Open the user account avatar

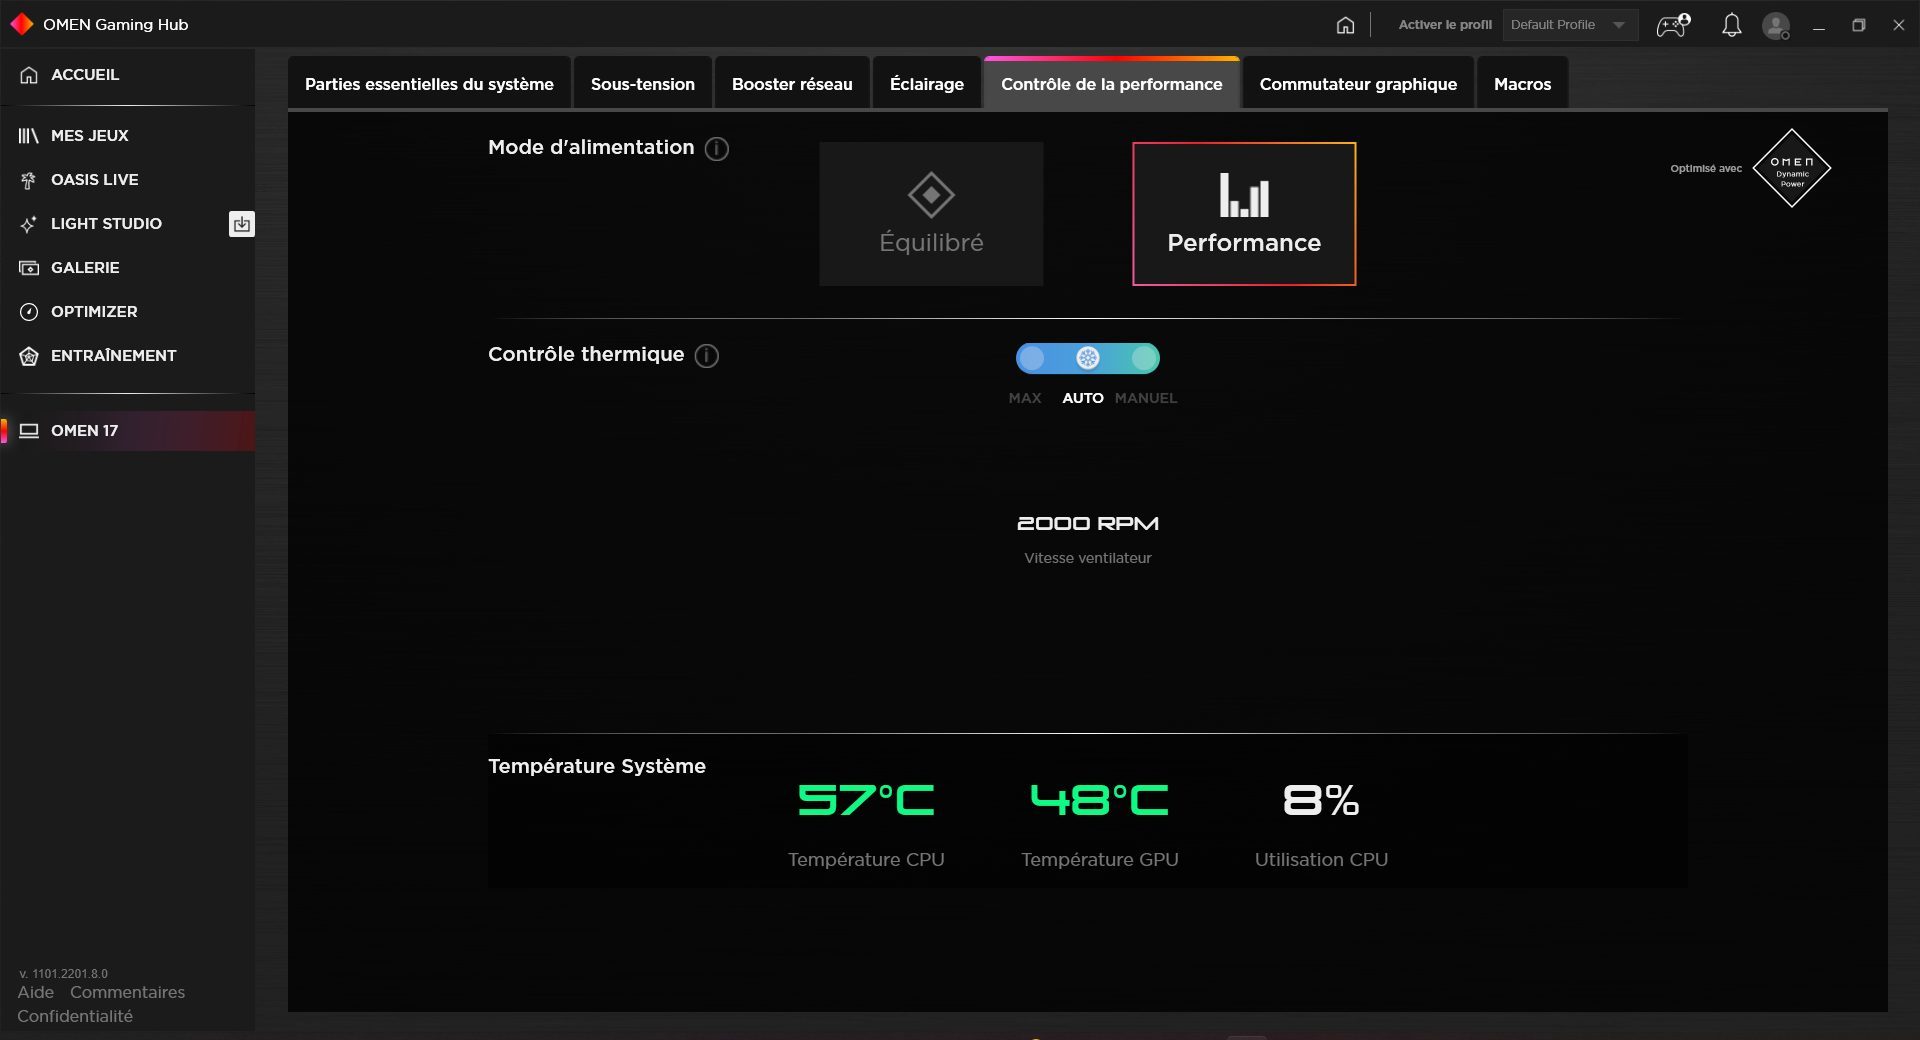(x=1776, y=25)
